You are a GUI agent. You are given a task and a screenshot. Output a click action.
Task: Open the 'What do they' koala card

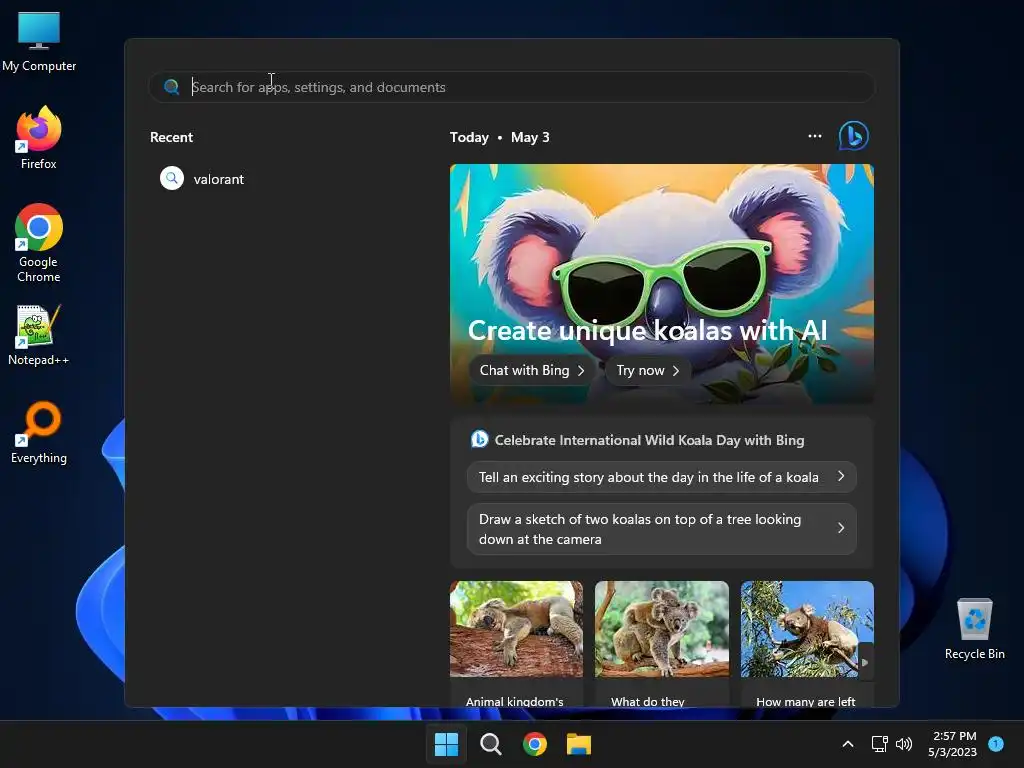(662, 644)
